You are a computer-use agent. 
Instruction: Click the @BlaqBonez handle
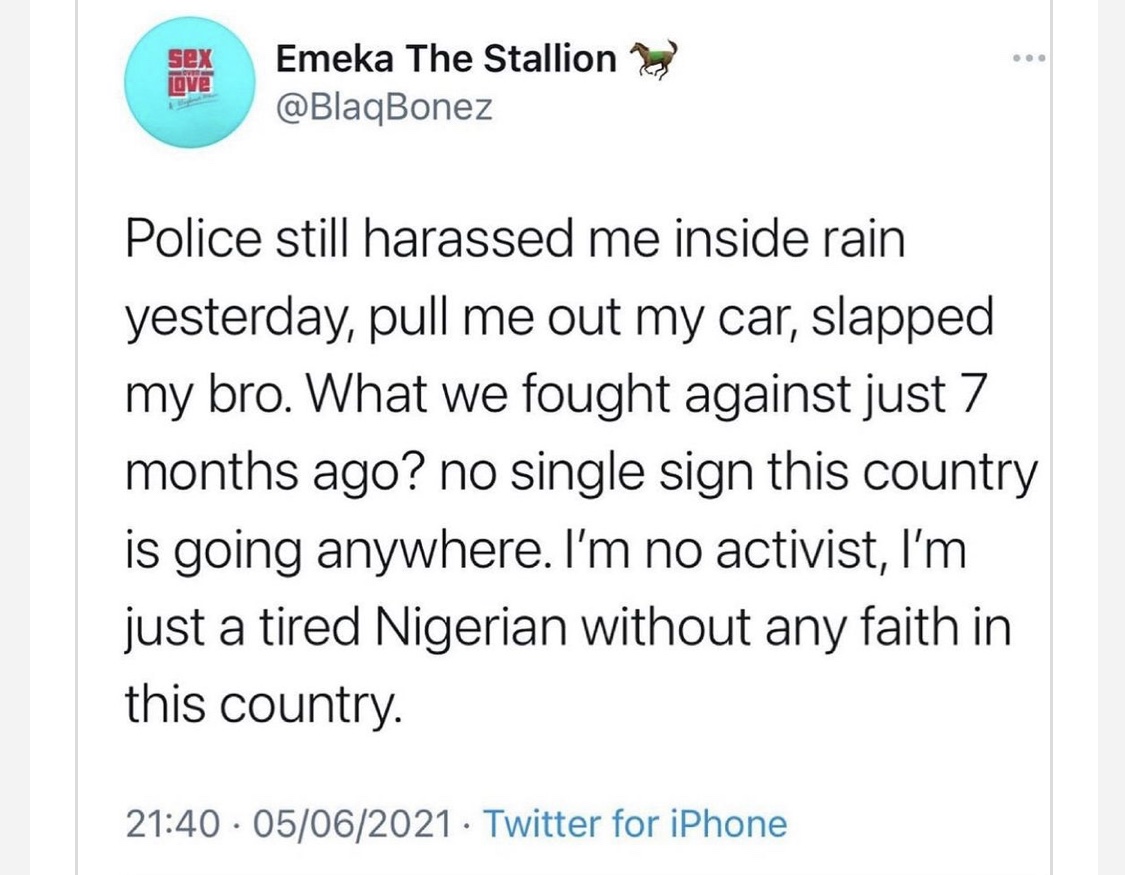tap(384, 106)
